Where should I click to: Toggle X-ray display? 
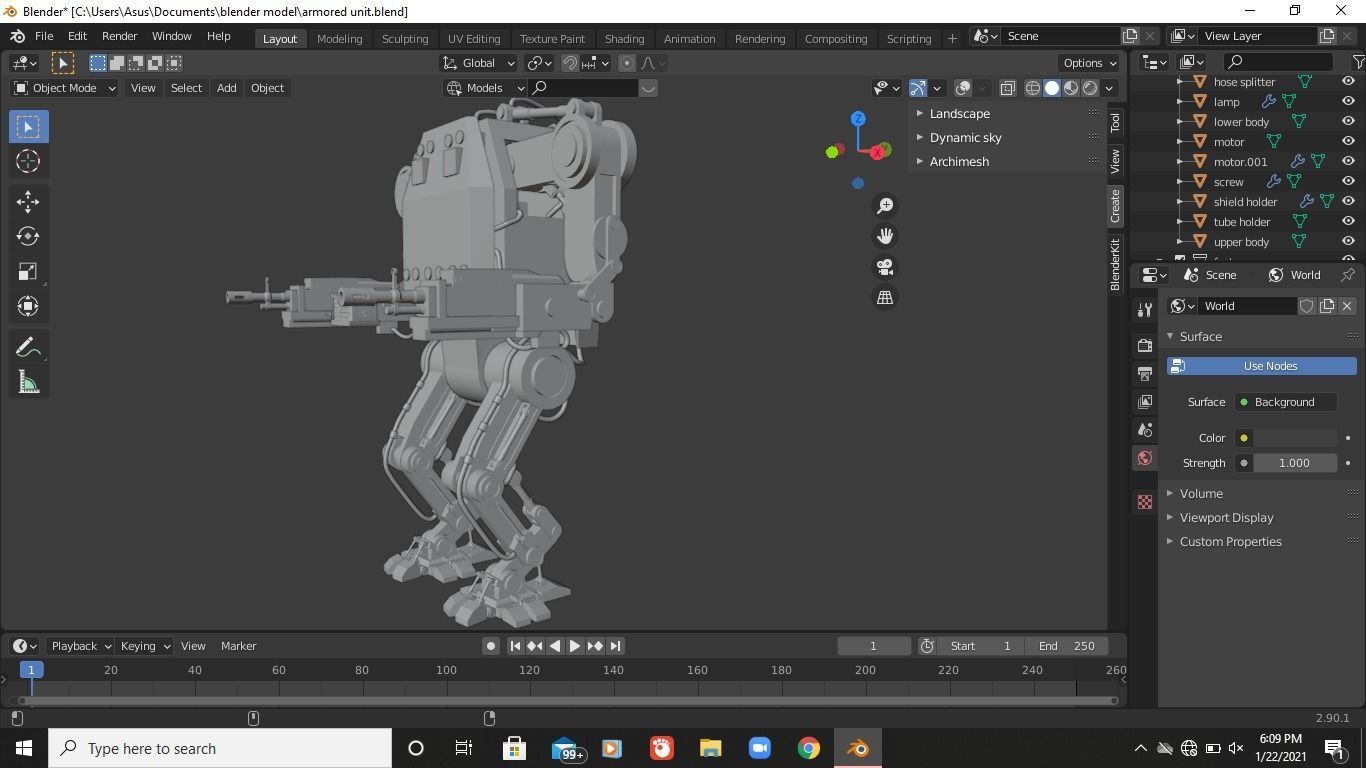1007,88
